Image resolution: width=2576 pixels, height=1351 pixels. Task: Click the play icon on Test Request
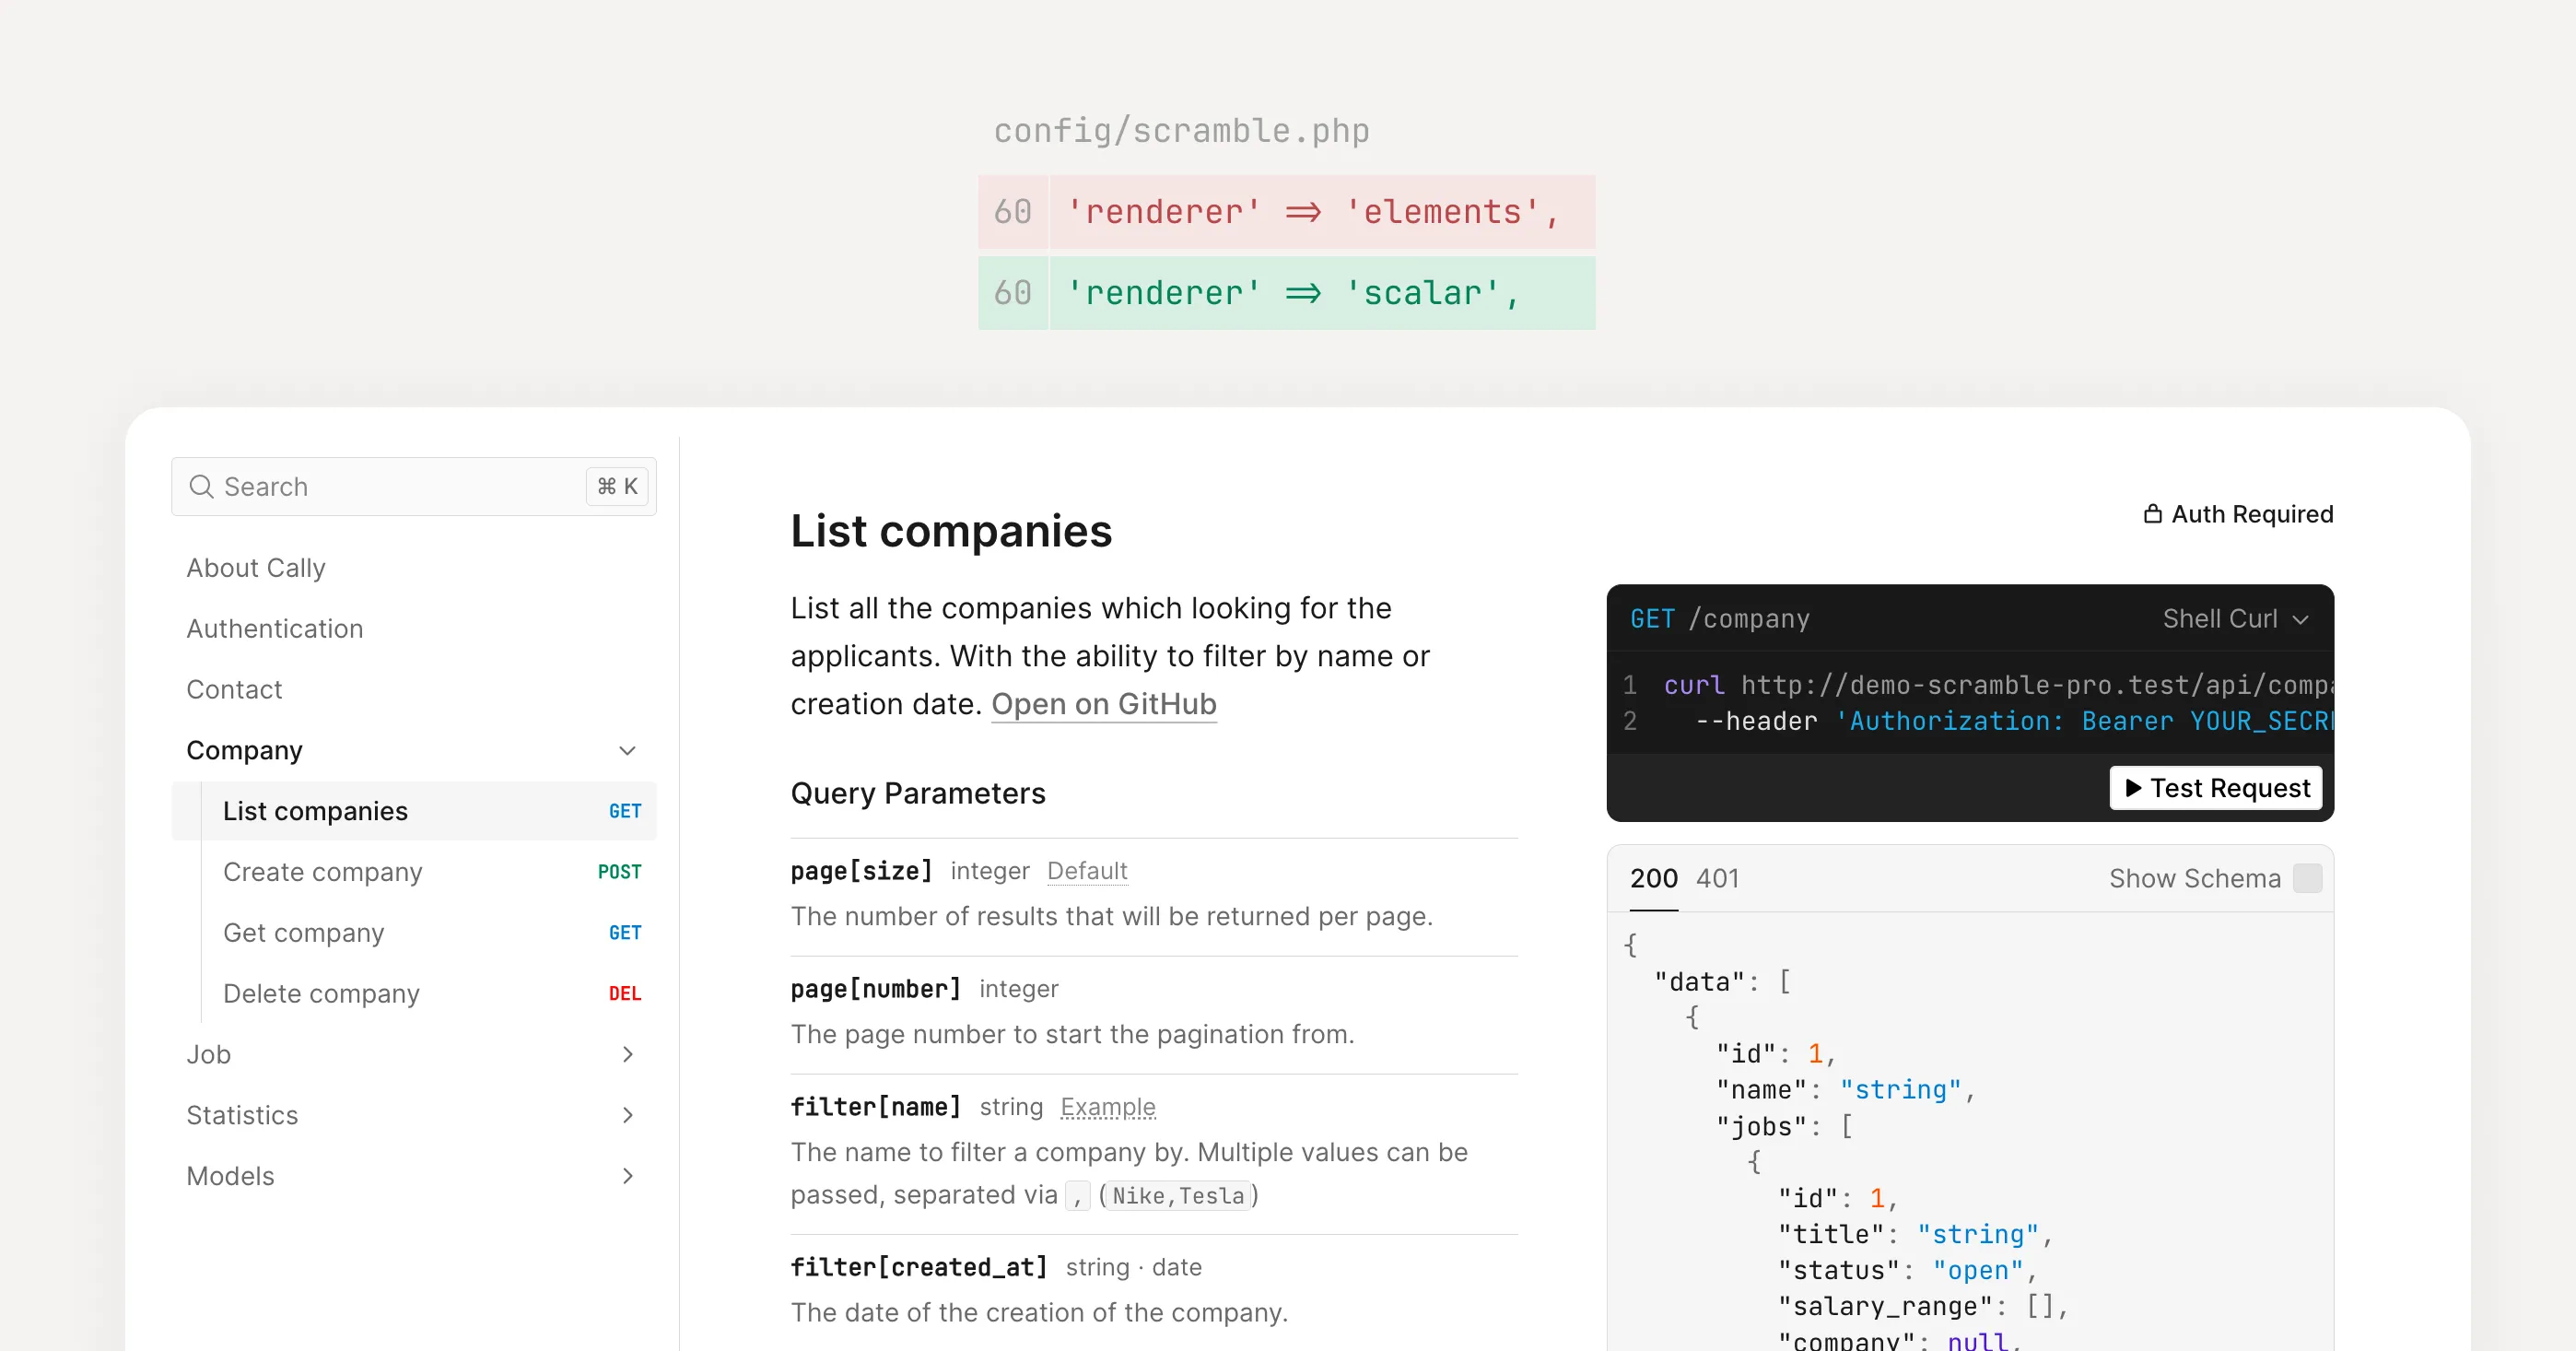pyautogui.click(x=2133, y=788)
